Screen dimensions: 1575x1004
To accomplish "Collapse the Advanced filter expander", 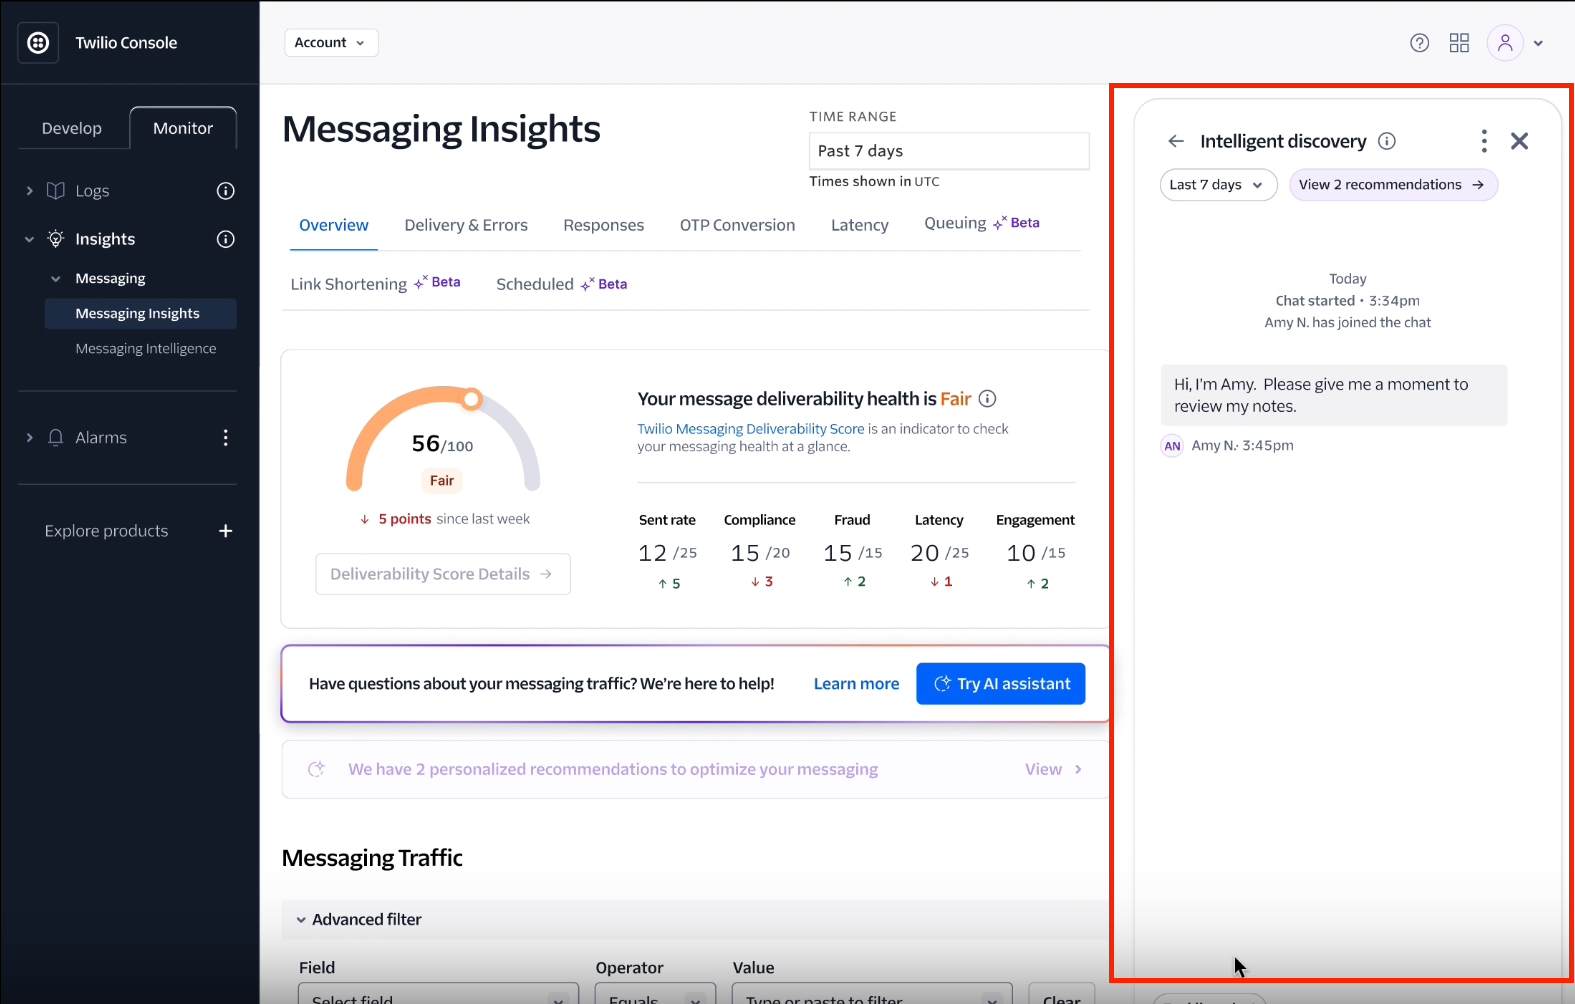I will [x=301, y=920].
